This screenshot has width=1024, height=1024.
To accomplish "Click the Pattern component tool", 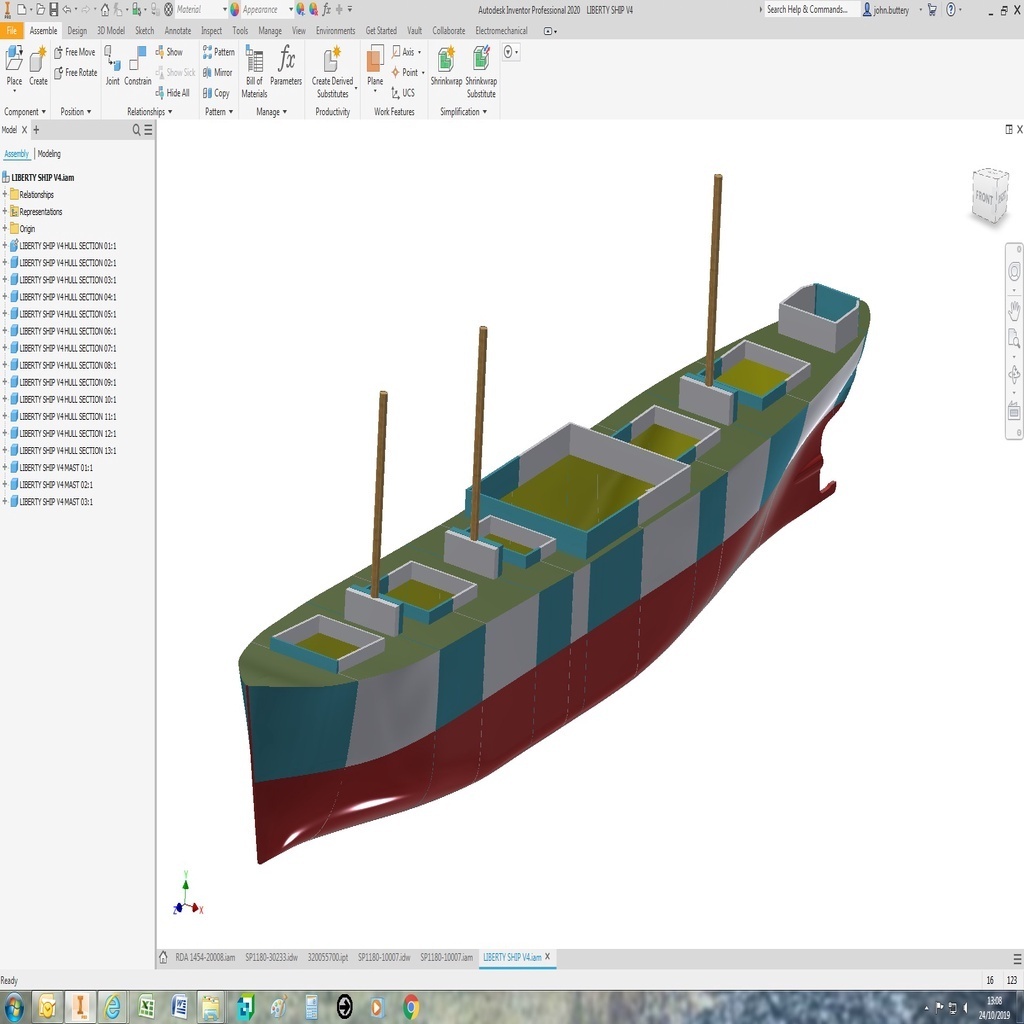I will tap(218, 52).
